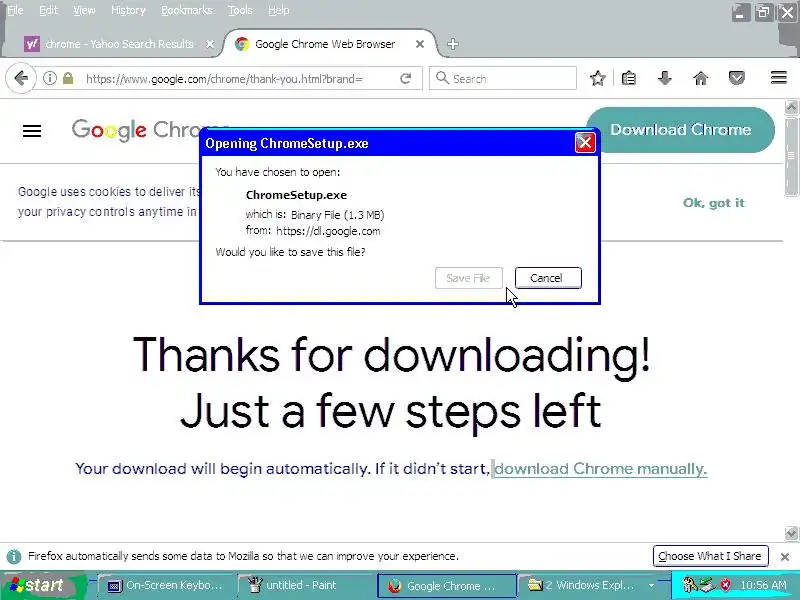Follow the download Chrome manually link
The height and width of the screenshot is (600, 800).
click(x=601, y=468)
